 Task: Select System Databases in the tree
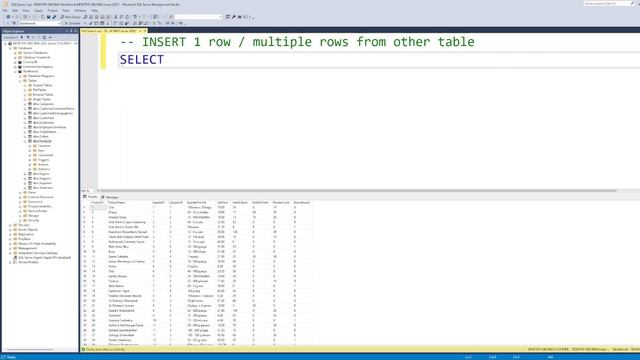(35, 53)
